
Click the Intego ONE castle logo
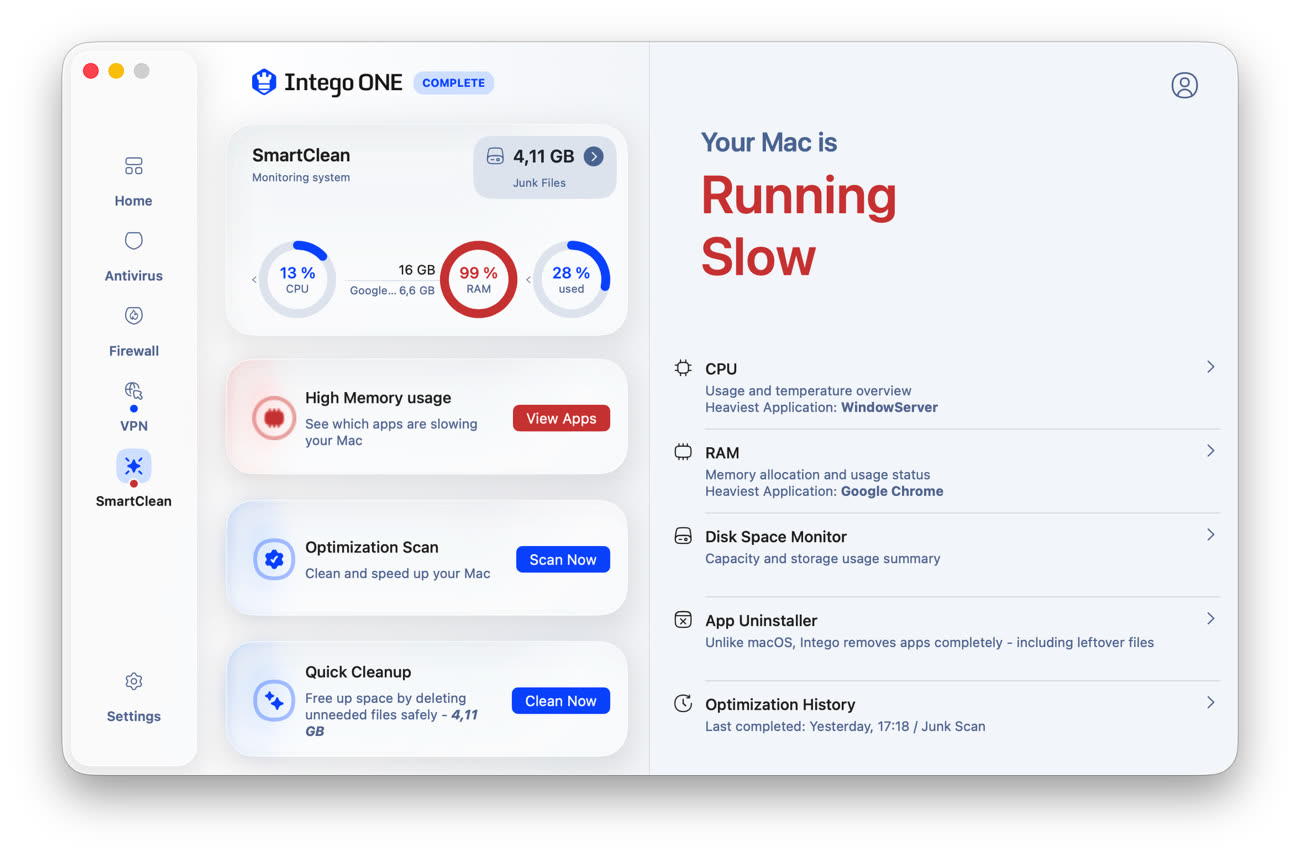(x=264, y=82)
